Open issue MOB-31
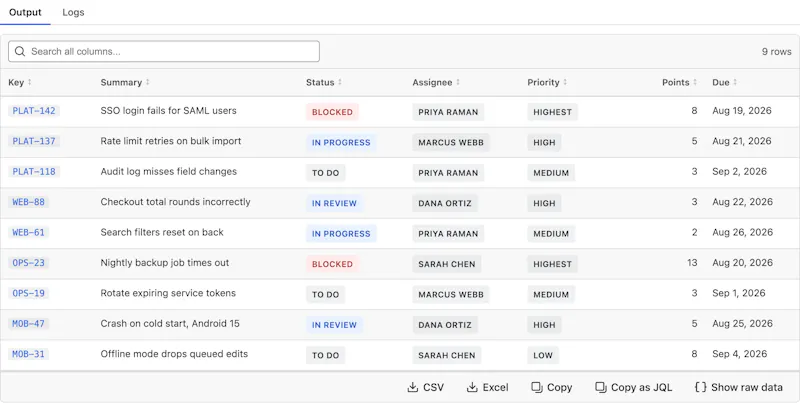The height and width of the screenshot is (403, 800). (29, 354)
